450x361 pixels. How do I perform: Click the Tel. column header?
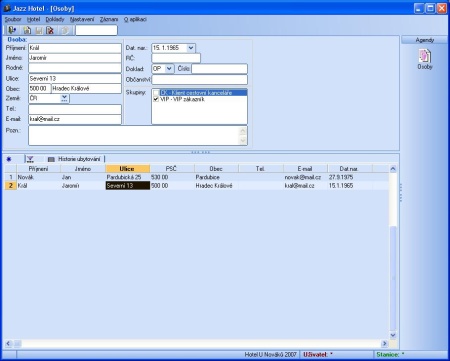click(x=261, y=169)
